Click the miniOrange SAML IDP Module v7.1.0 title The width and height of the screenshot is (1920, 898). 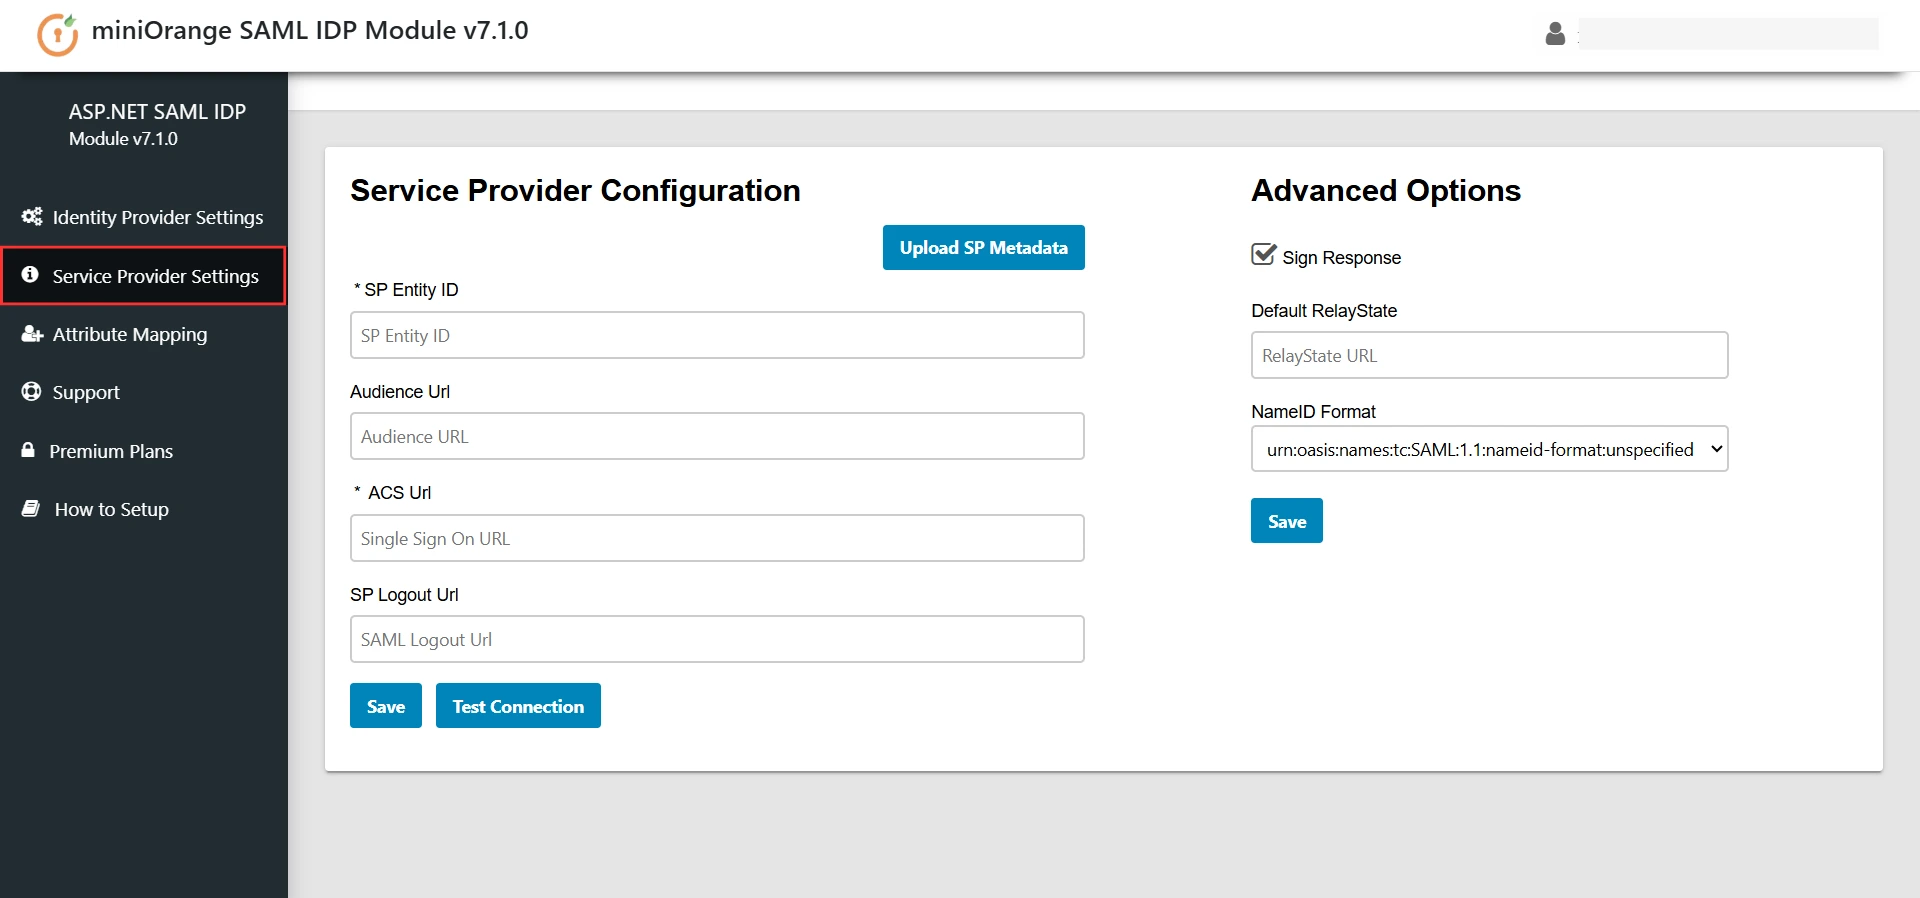point(310,30)
